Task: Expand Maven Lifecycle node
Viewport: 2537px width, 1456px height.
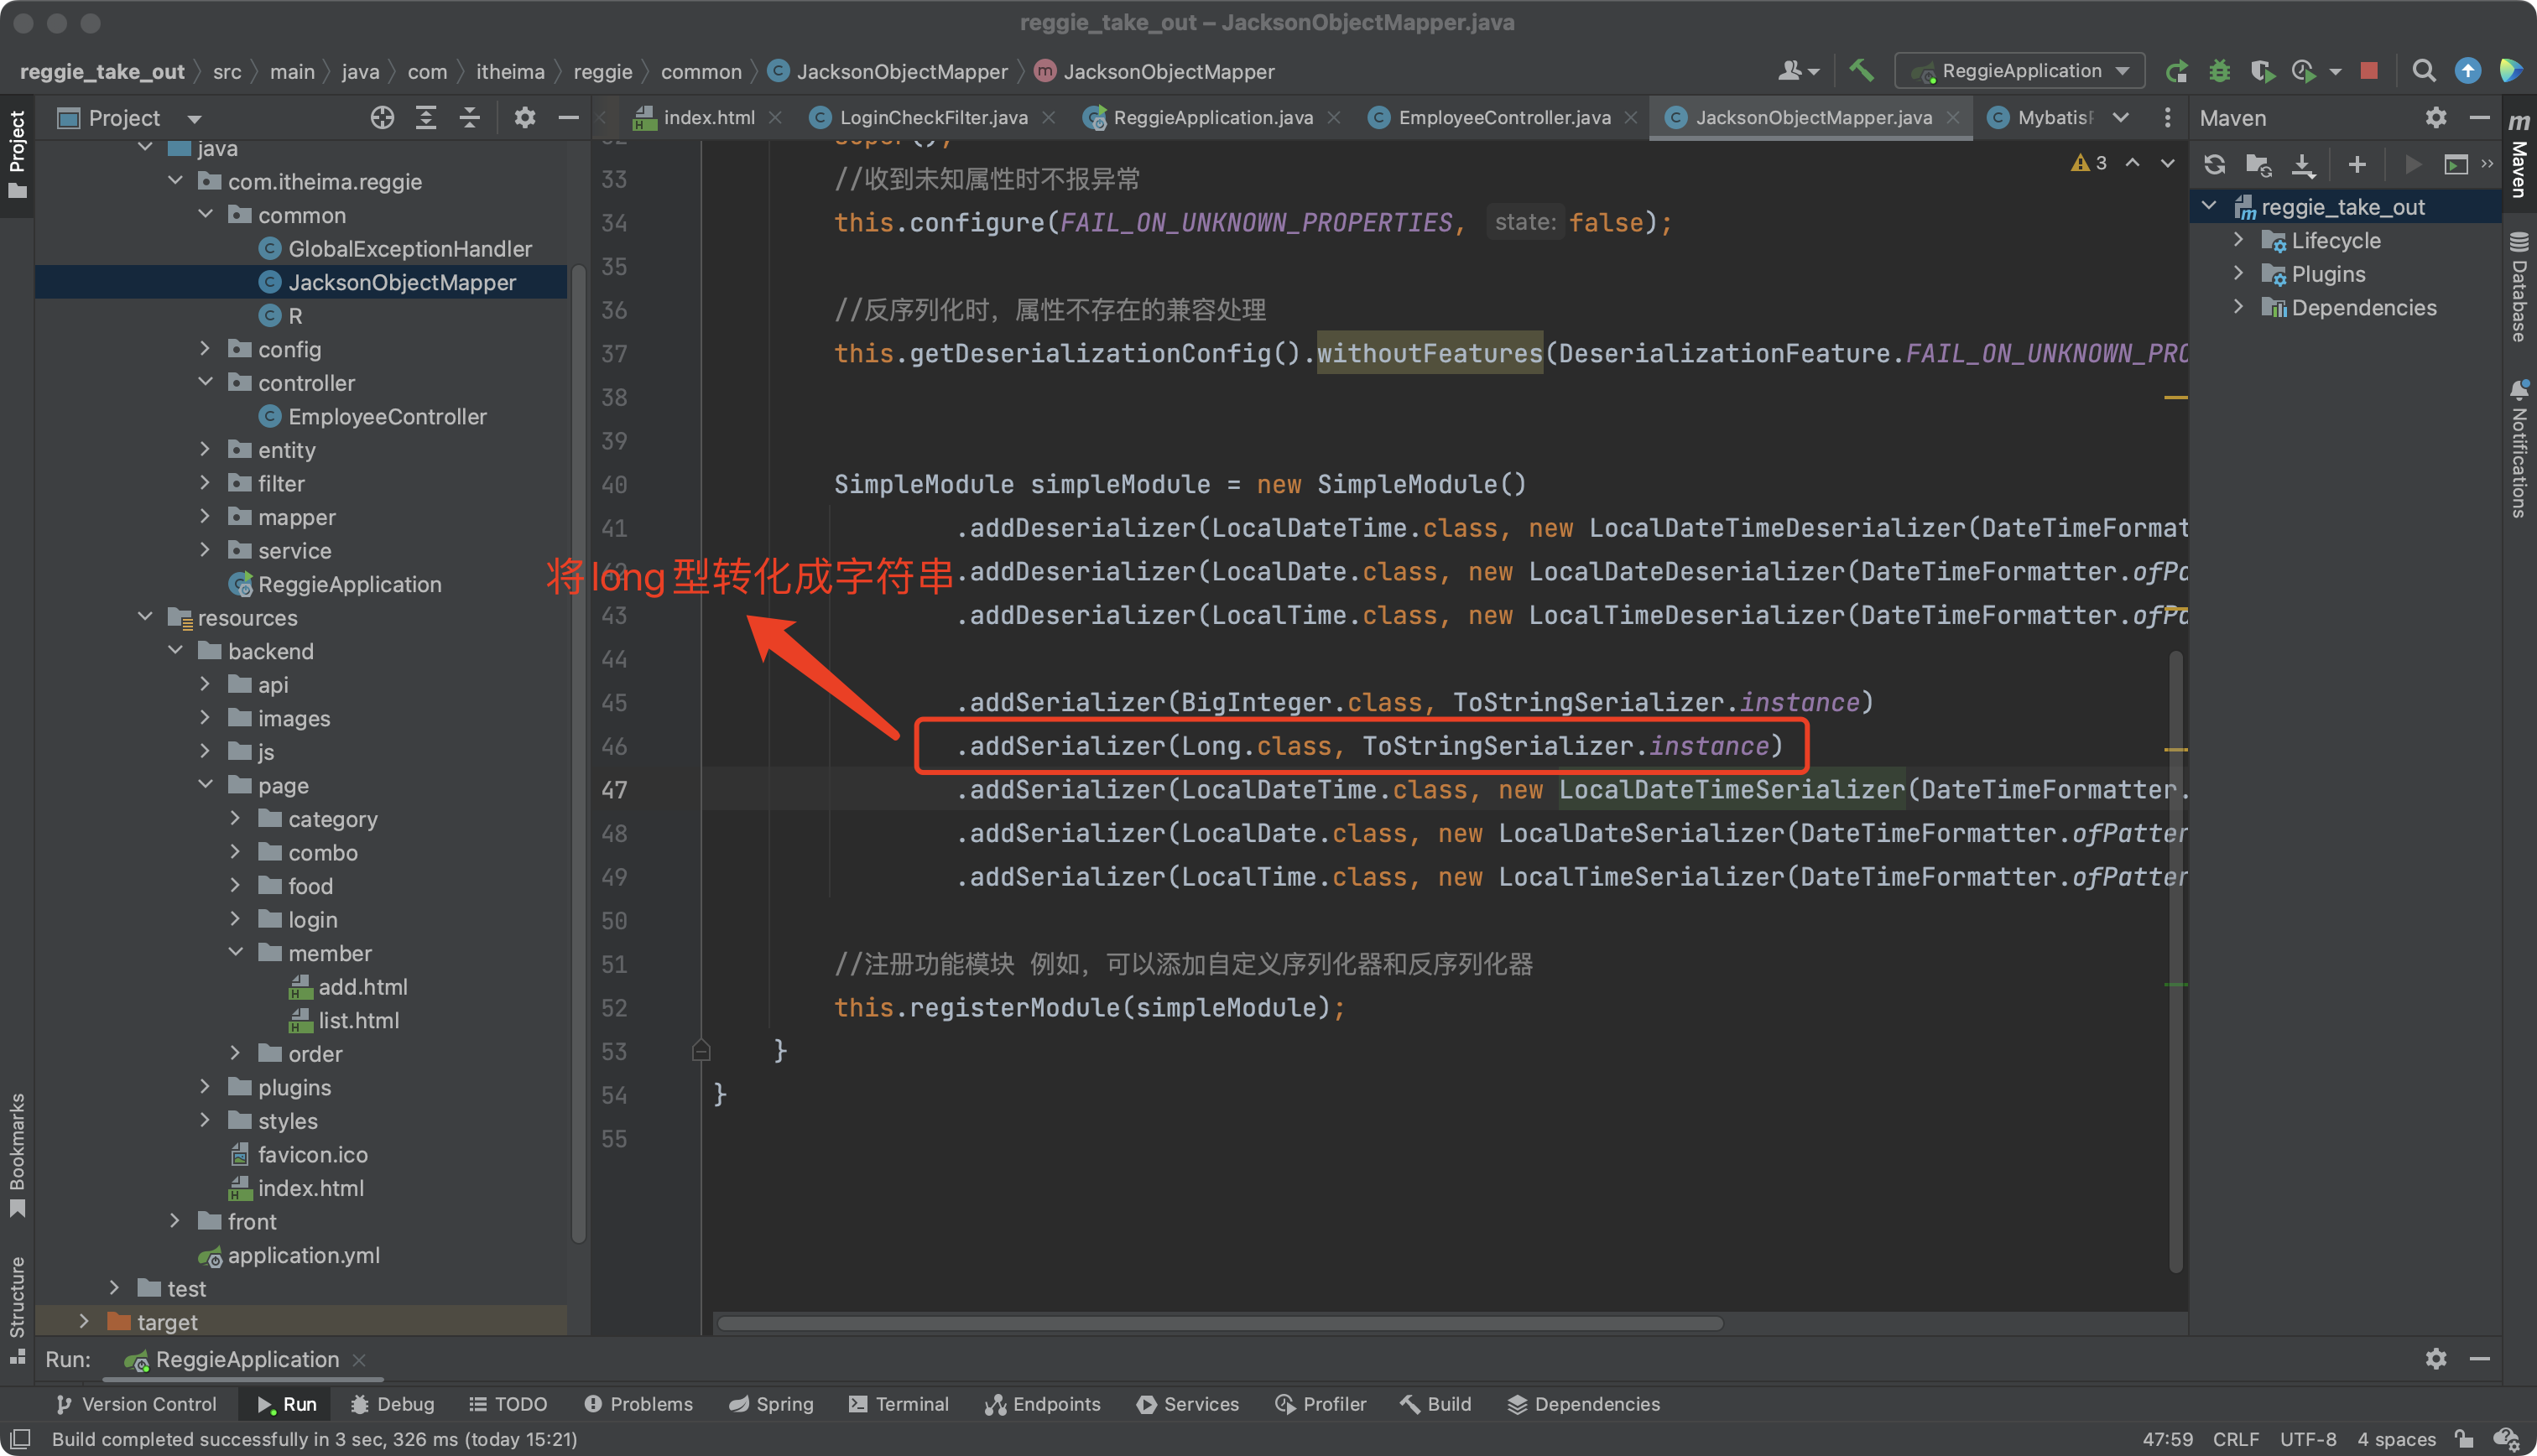Action: 2239,240
